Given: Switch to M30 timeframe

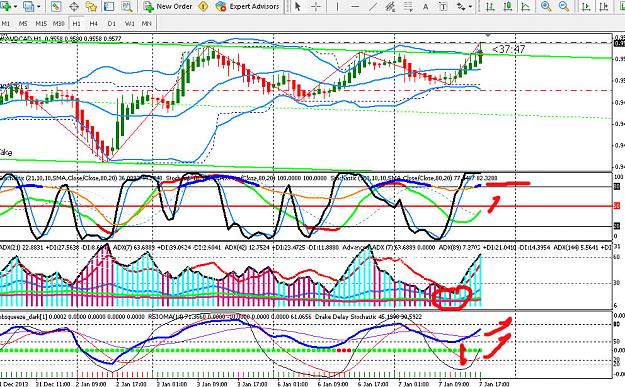Looking at the screenshot, I should point(59,24).
